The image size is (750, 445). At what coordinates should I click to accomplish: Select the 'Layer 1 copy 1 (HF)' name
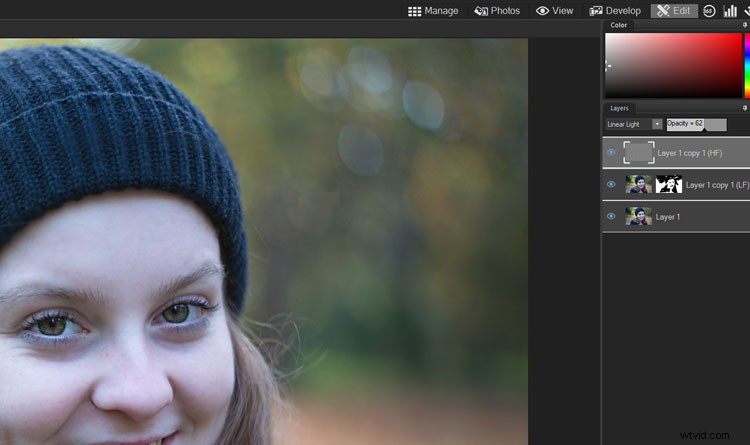pyautogui.click(x=689, y=153)
